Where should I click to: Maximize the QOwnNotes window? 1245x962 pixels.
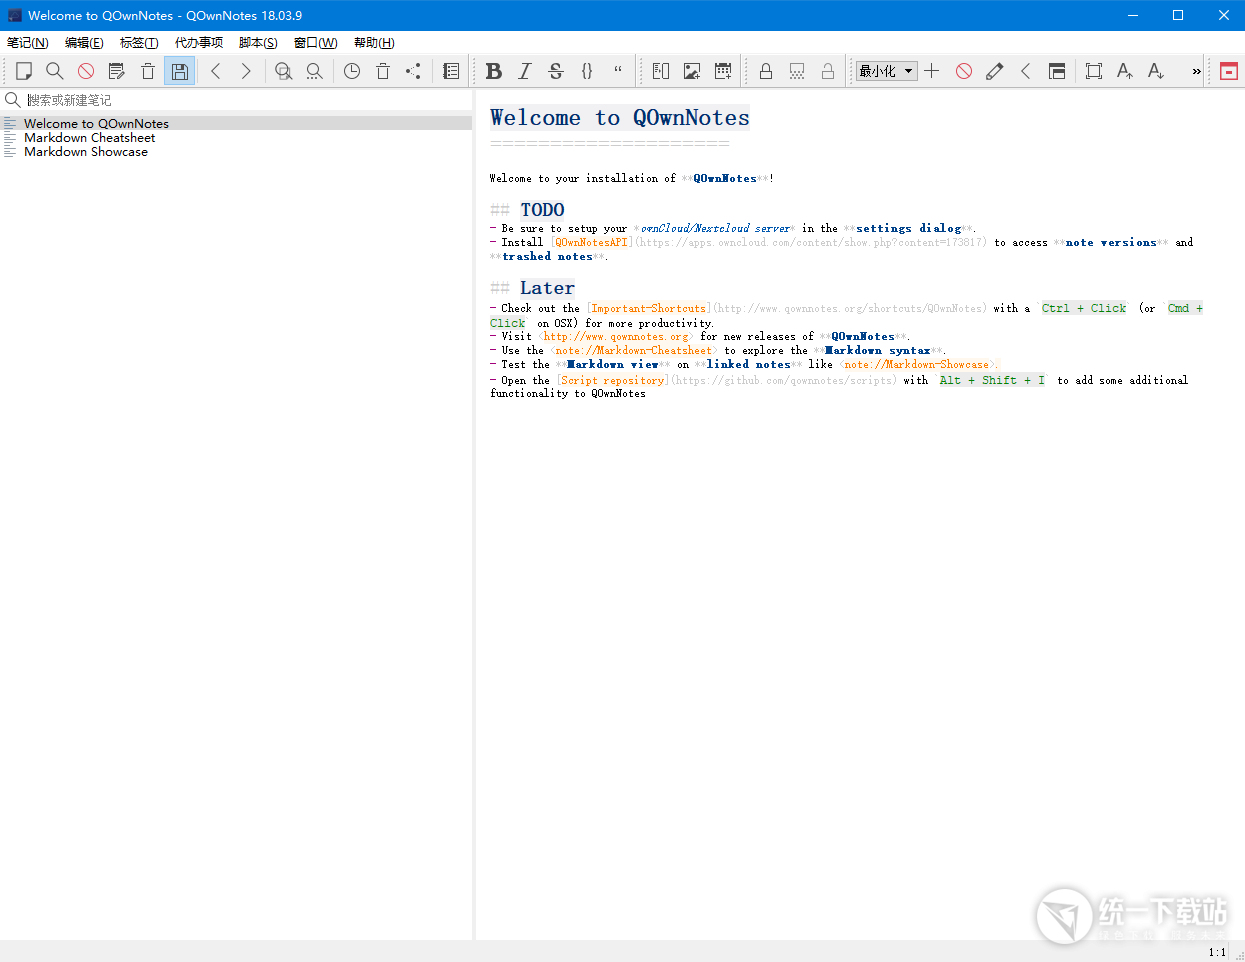coord(1178,15)
